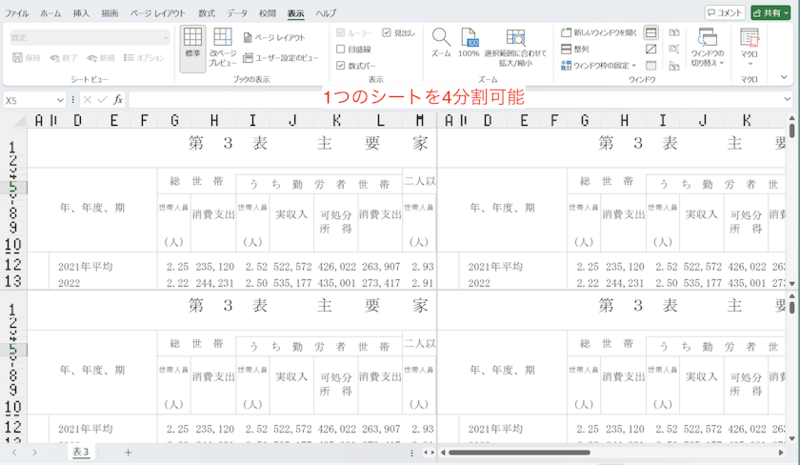Switch to the 数式 tab
The image size is (800, 465).
[x=207, y=13]
